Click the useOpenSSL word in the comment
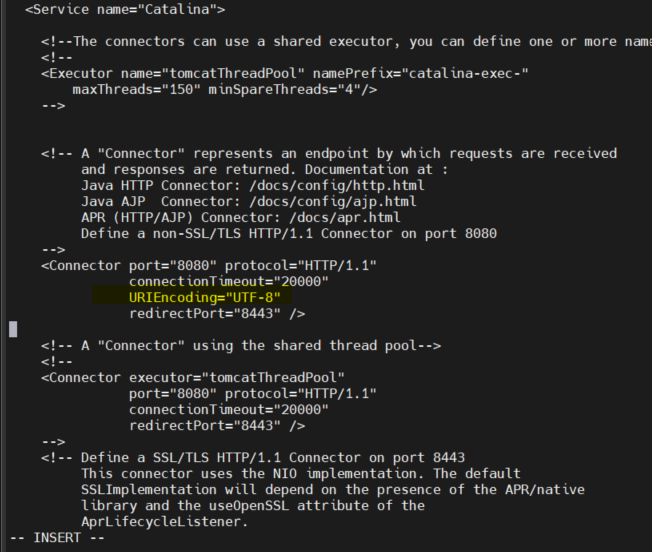This screenshot has width=652, height=552. click(x=249, y=506)
